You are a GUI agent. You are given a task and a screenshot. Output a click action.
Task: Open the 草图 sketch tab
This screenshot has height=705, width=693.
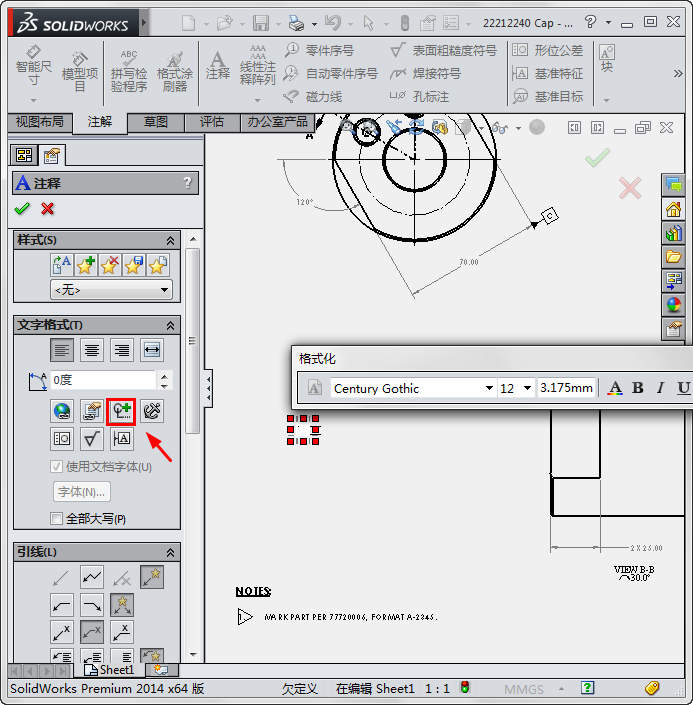pos(156,122)
